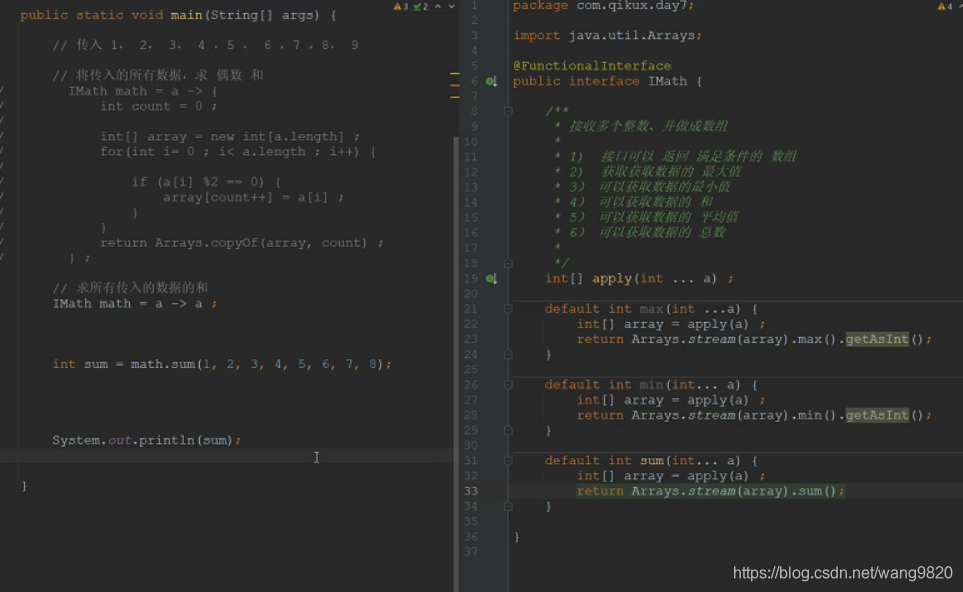Click 'Arrays.copyOf(array, count)' return statement
The width and height of the screenshot is (963, 592).
coord(242,243)
